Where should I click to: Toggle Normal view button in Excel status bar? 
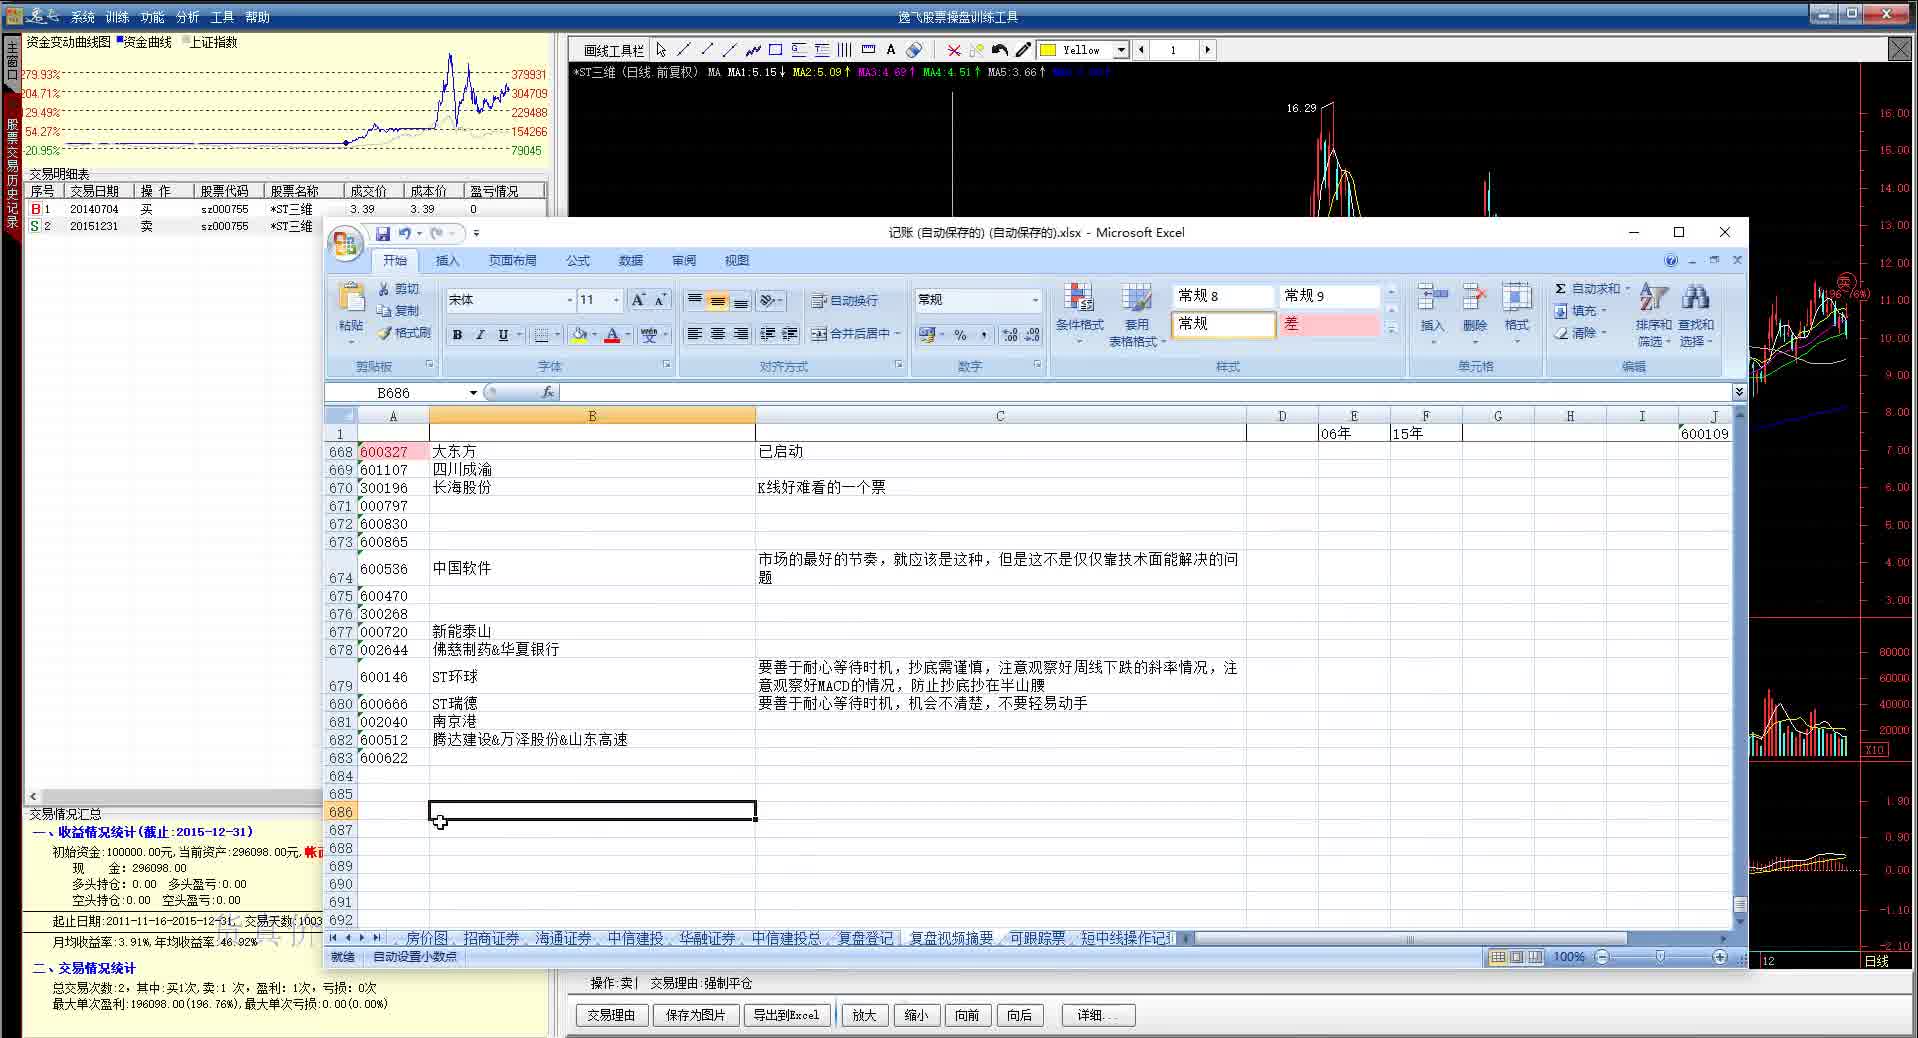click(x=1497, y=957)
